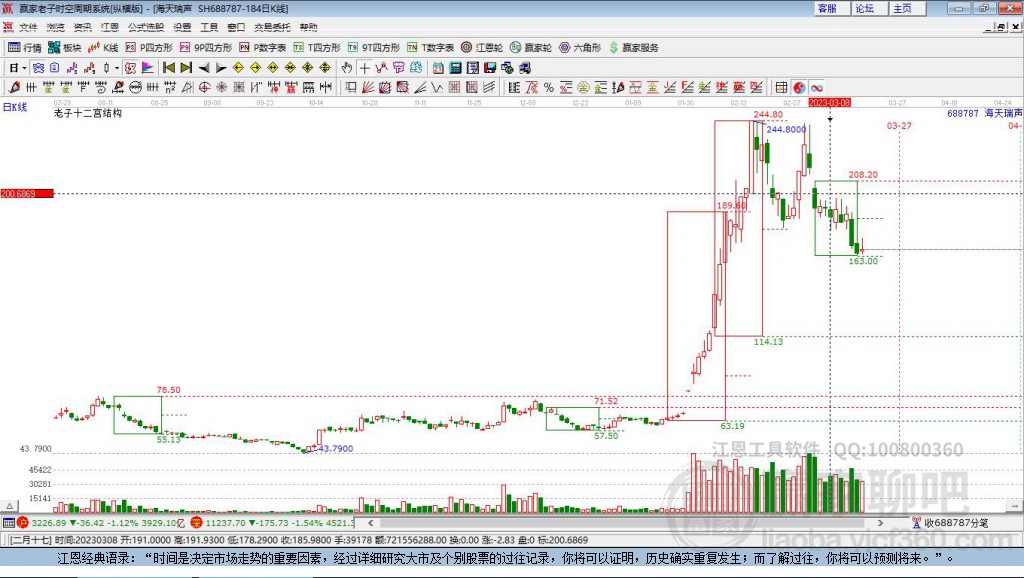Open the 文件 menu
This screenshot has height=578, width=1024.
pyautogui.click(x=28, y=27)
